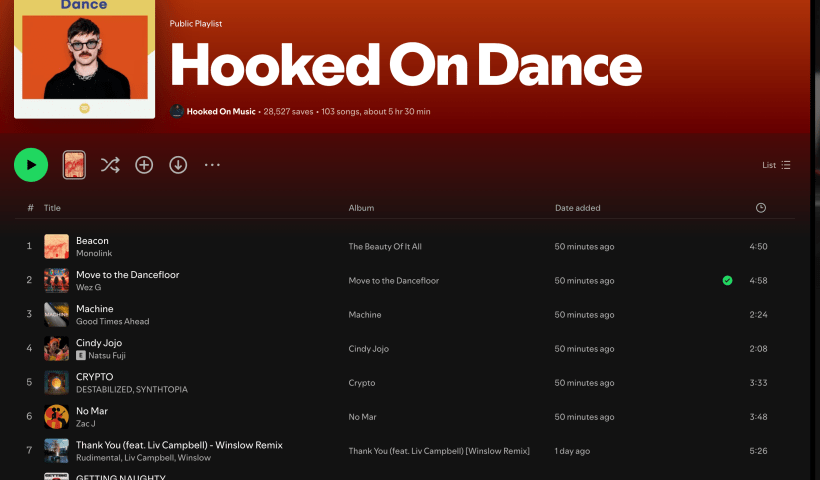Click the green saved checkmark on Move to the Dancefloor

[727, 280]
